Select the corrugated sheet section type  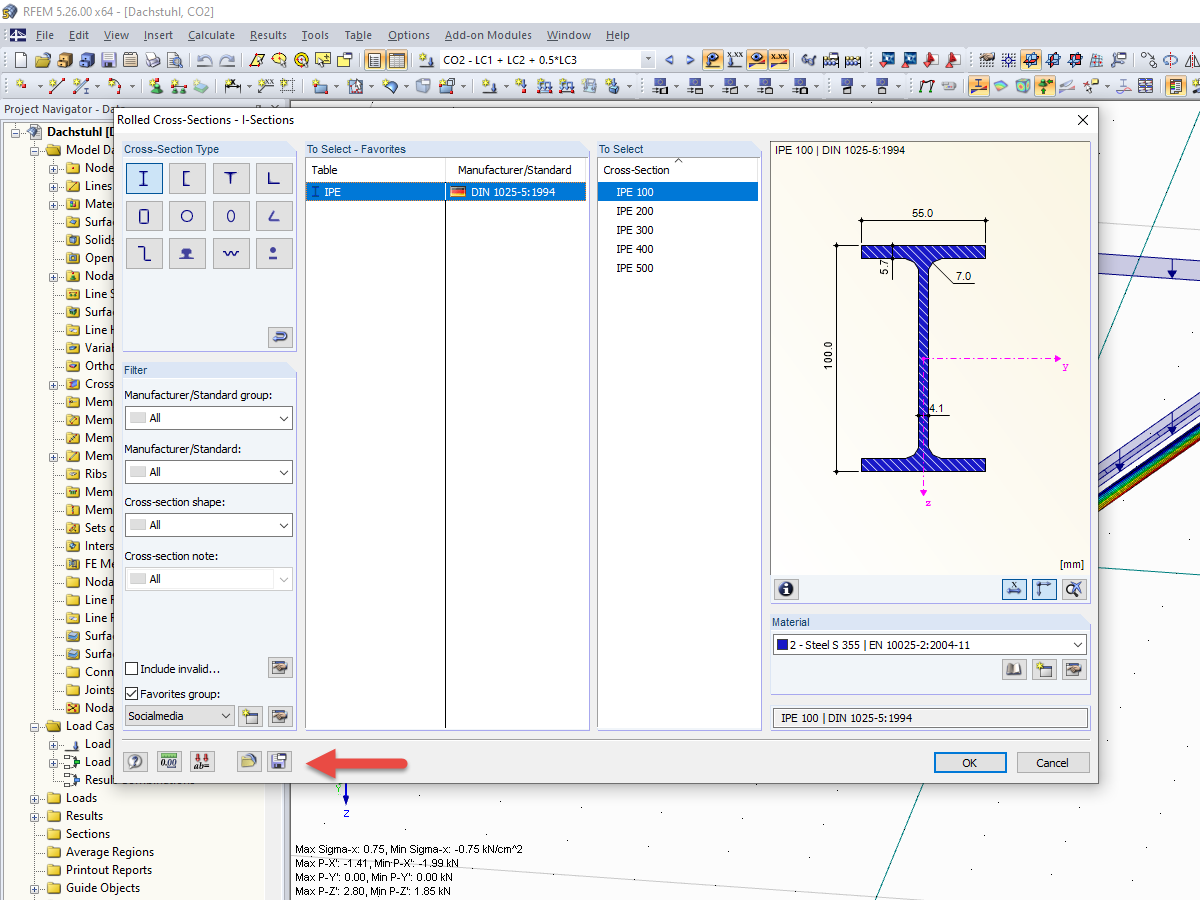(x=231, y=254)
